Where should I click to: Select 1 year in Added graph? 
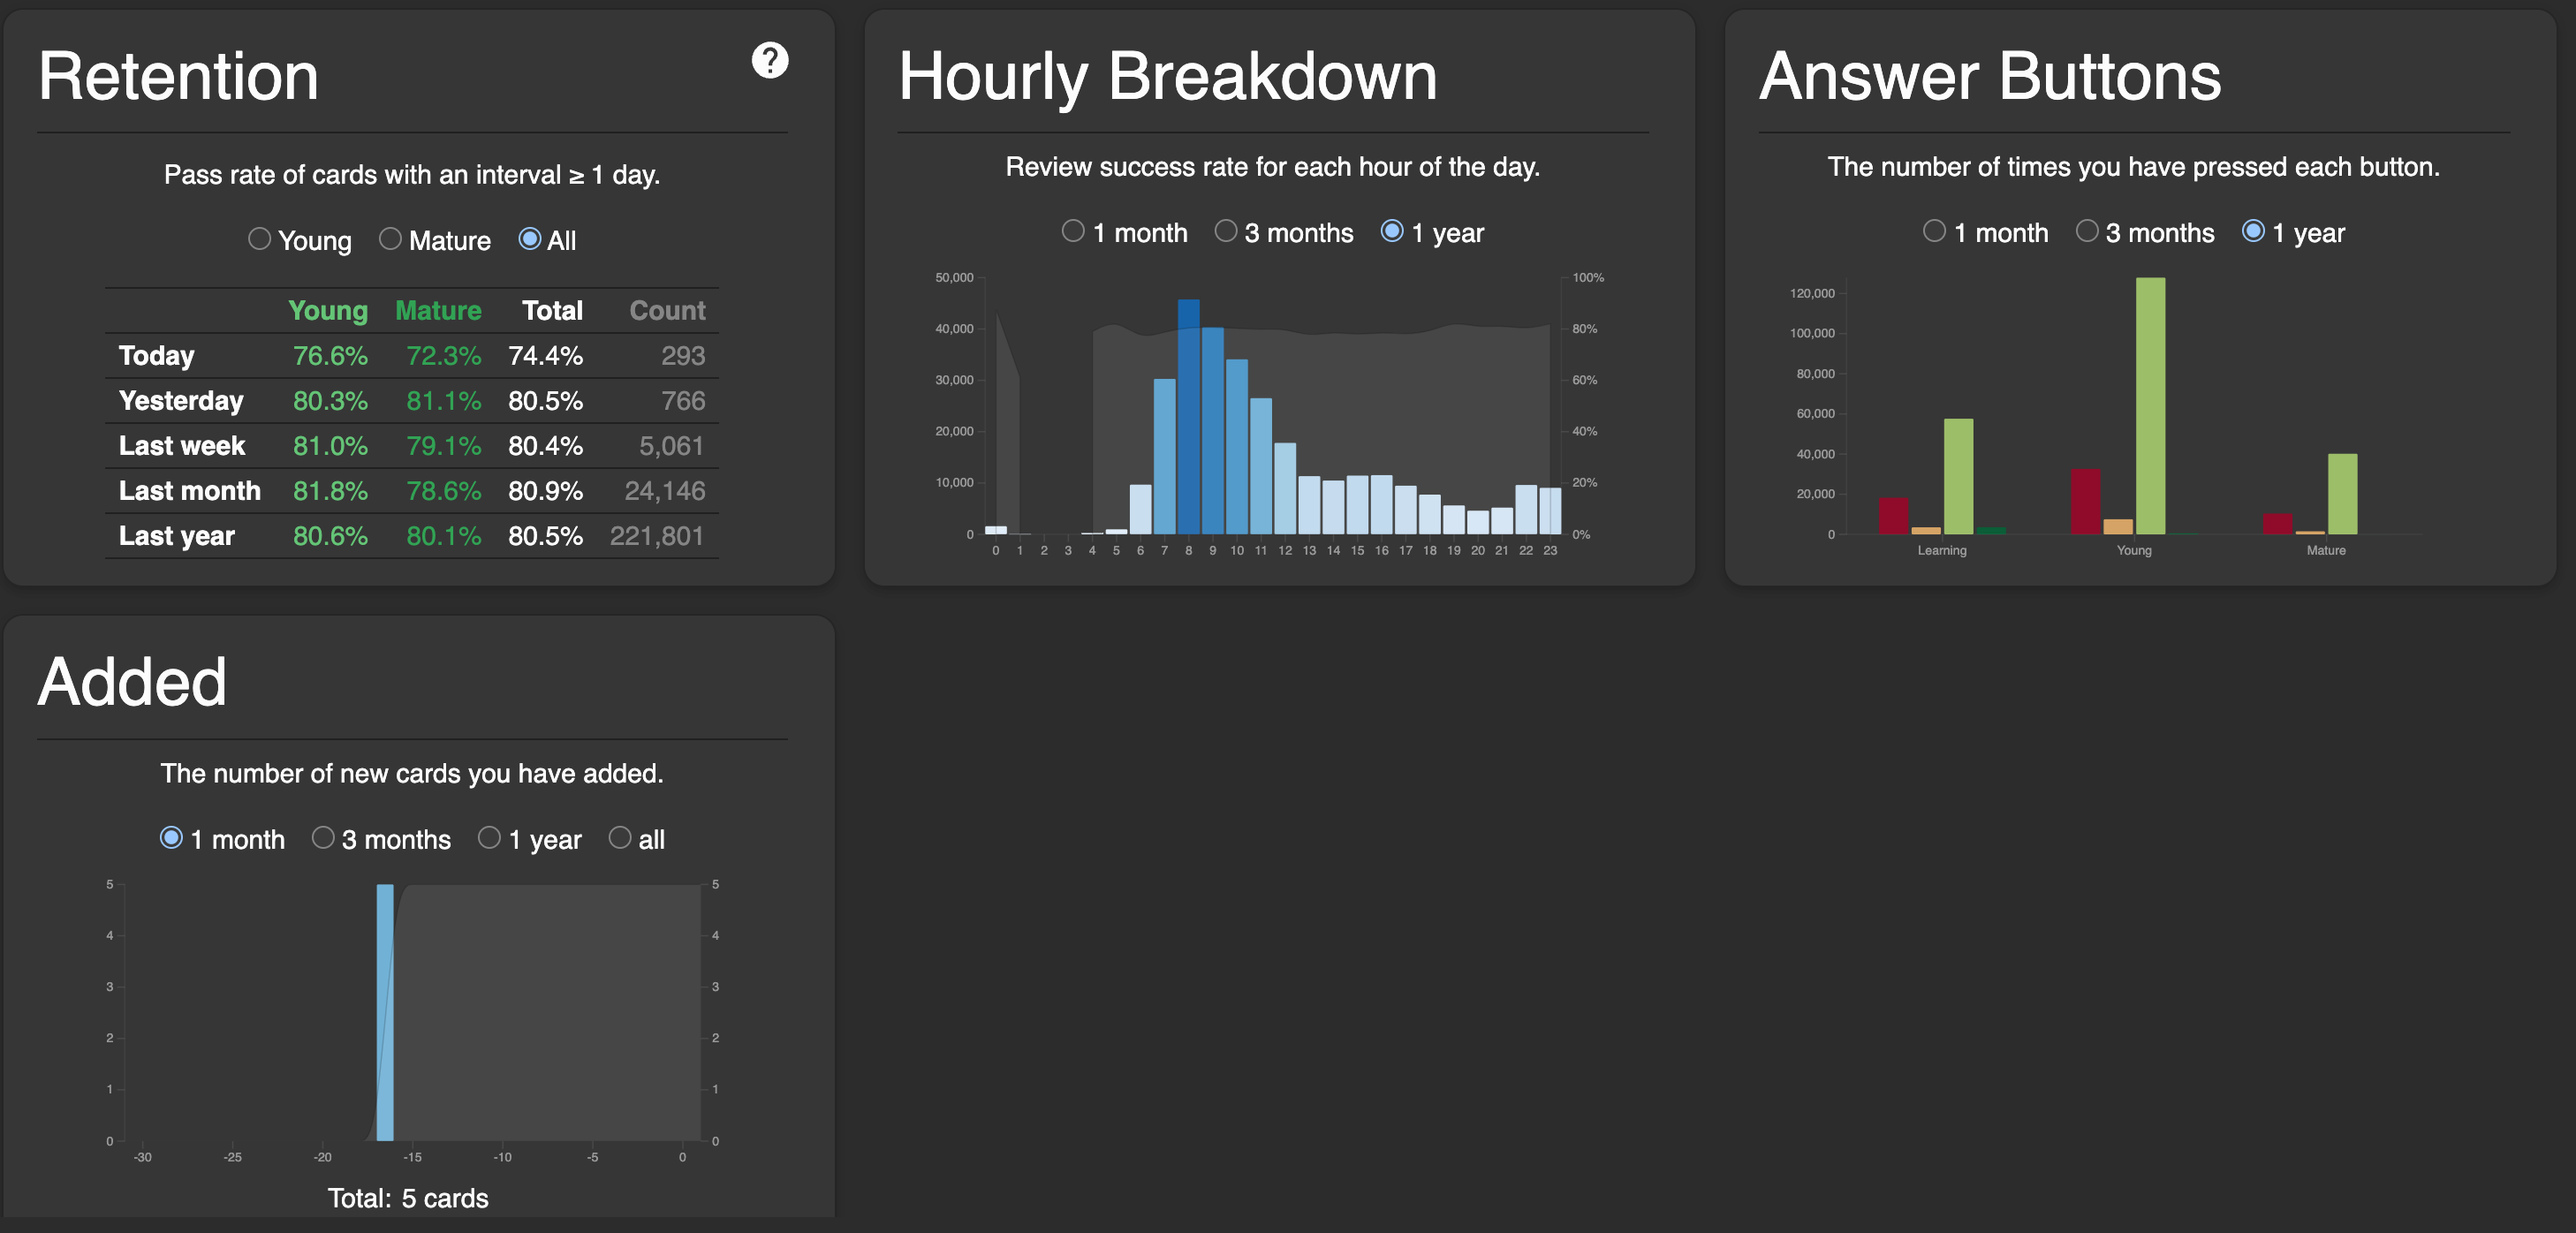pos(489,838)
